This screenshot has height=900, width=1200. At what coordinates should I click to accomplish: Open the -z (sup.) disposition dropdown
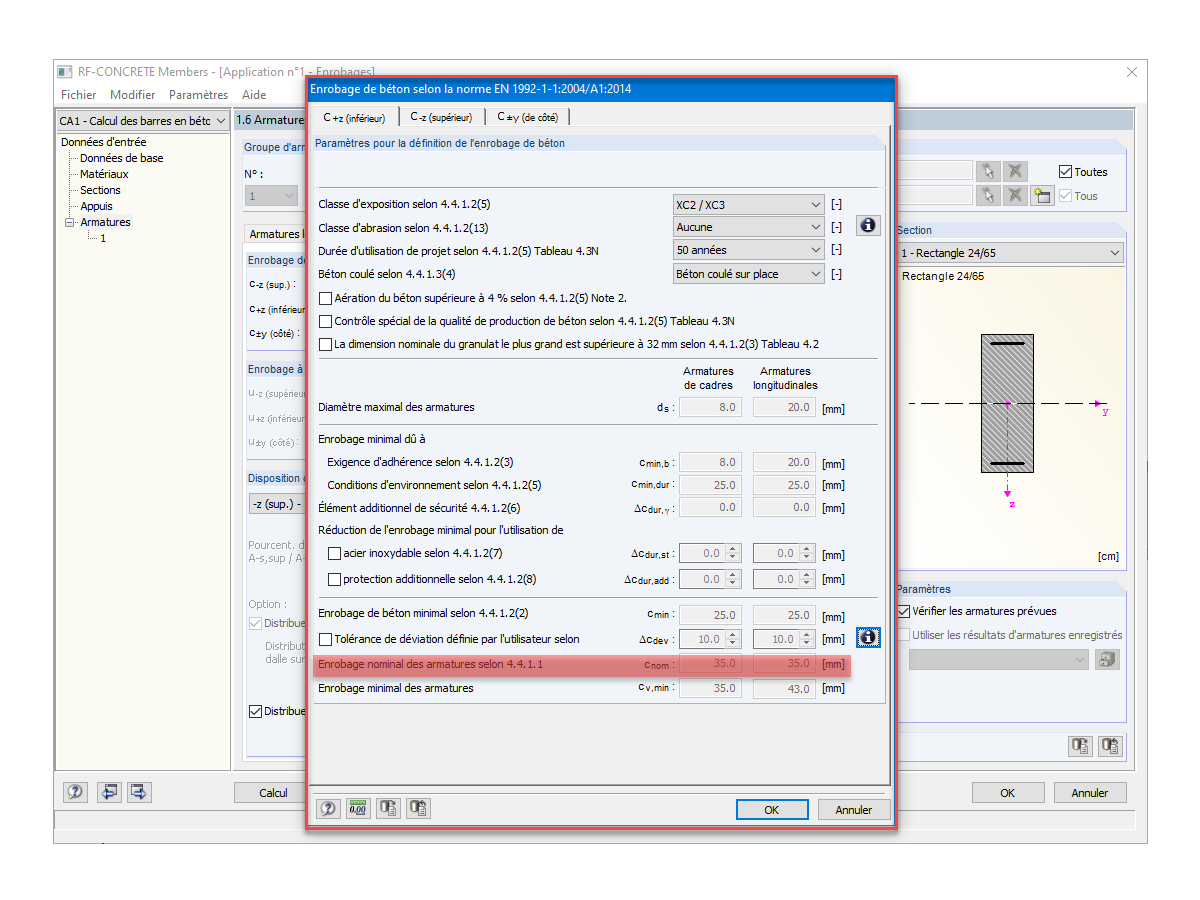coord(277,504)
